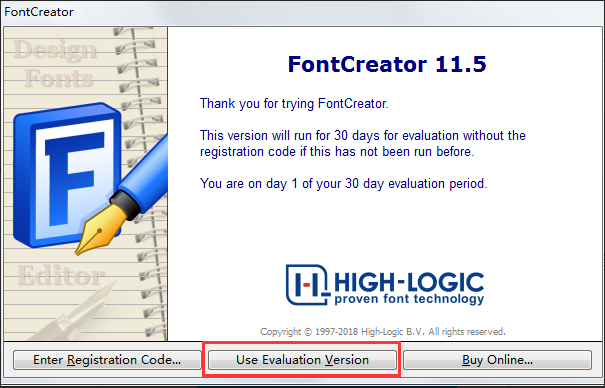Select the FontCreator 11.5 heading text
605x388 pixels.
[x=387, y=64]
